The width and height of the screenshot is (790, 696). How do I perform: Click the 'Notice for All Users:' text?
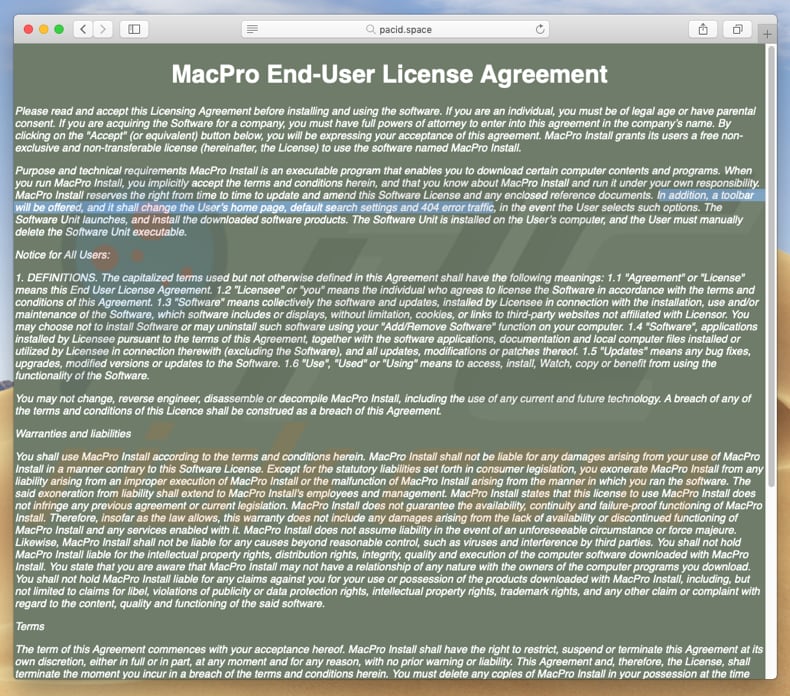[x=62, y=255]
